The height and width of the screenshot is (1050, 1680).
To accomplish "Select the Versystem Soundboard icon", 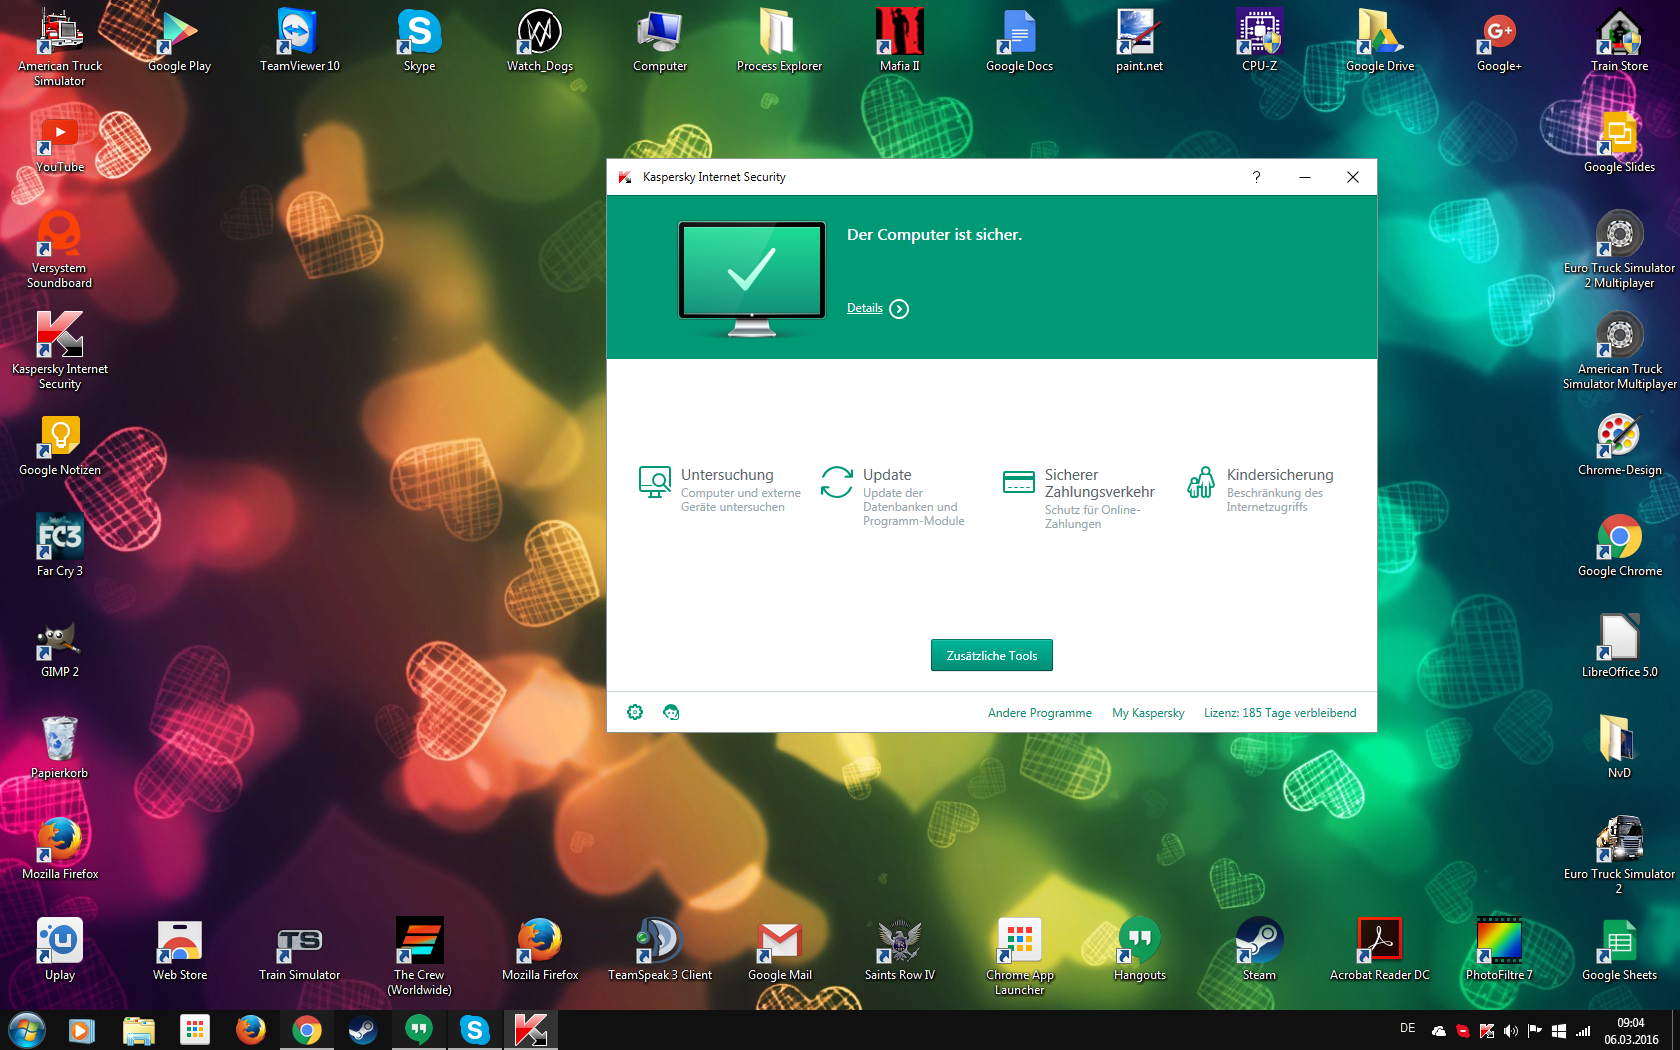I will pyautogui.click(x=60, y=249).
